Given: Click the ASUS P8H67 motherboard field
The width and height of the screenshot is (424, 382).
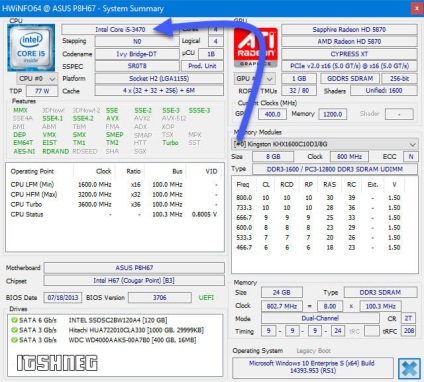Looking at the screenshot, I should click(134, 268).
